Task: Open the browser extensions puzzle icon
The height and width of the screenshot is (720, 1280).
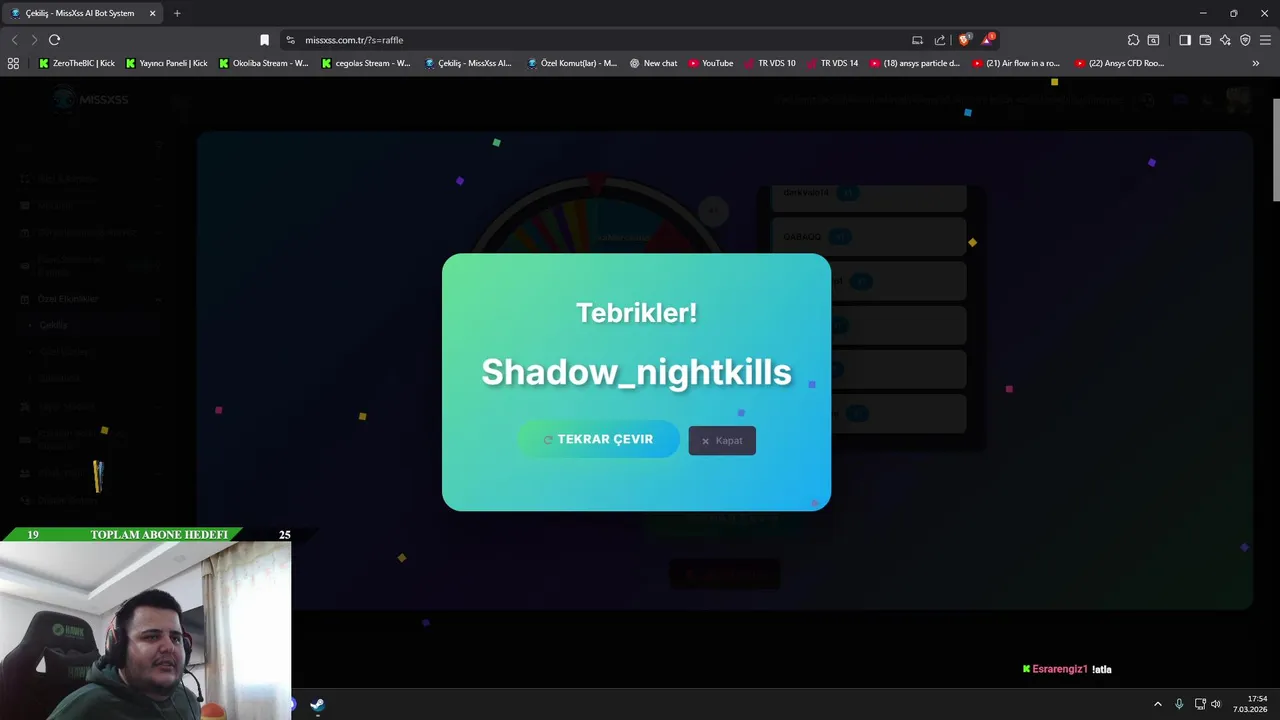Action: pyautogui.click(x=1133, y=40)
